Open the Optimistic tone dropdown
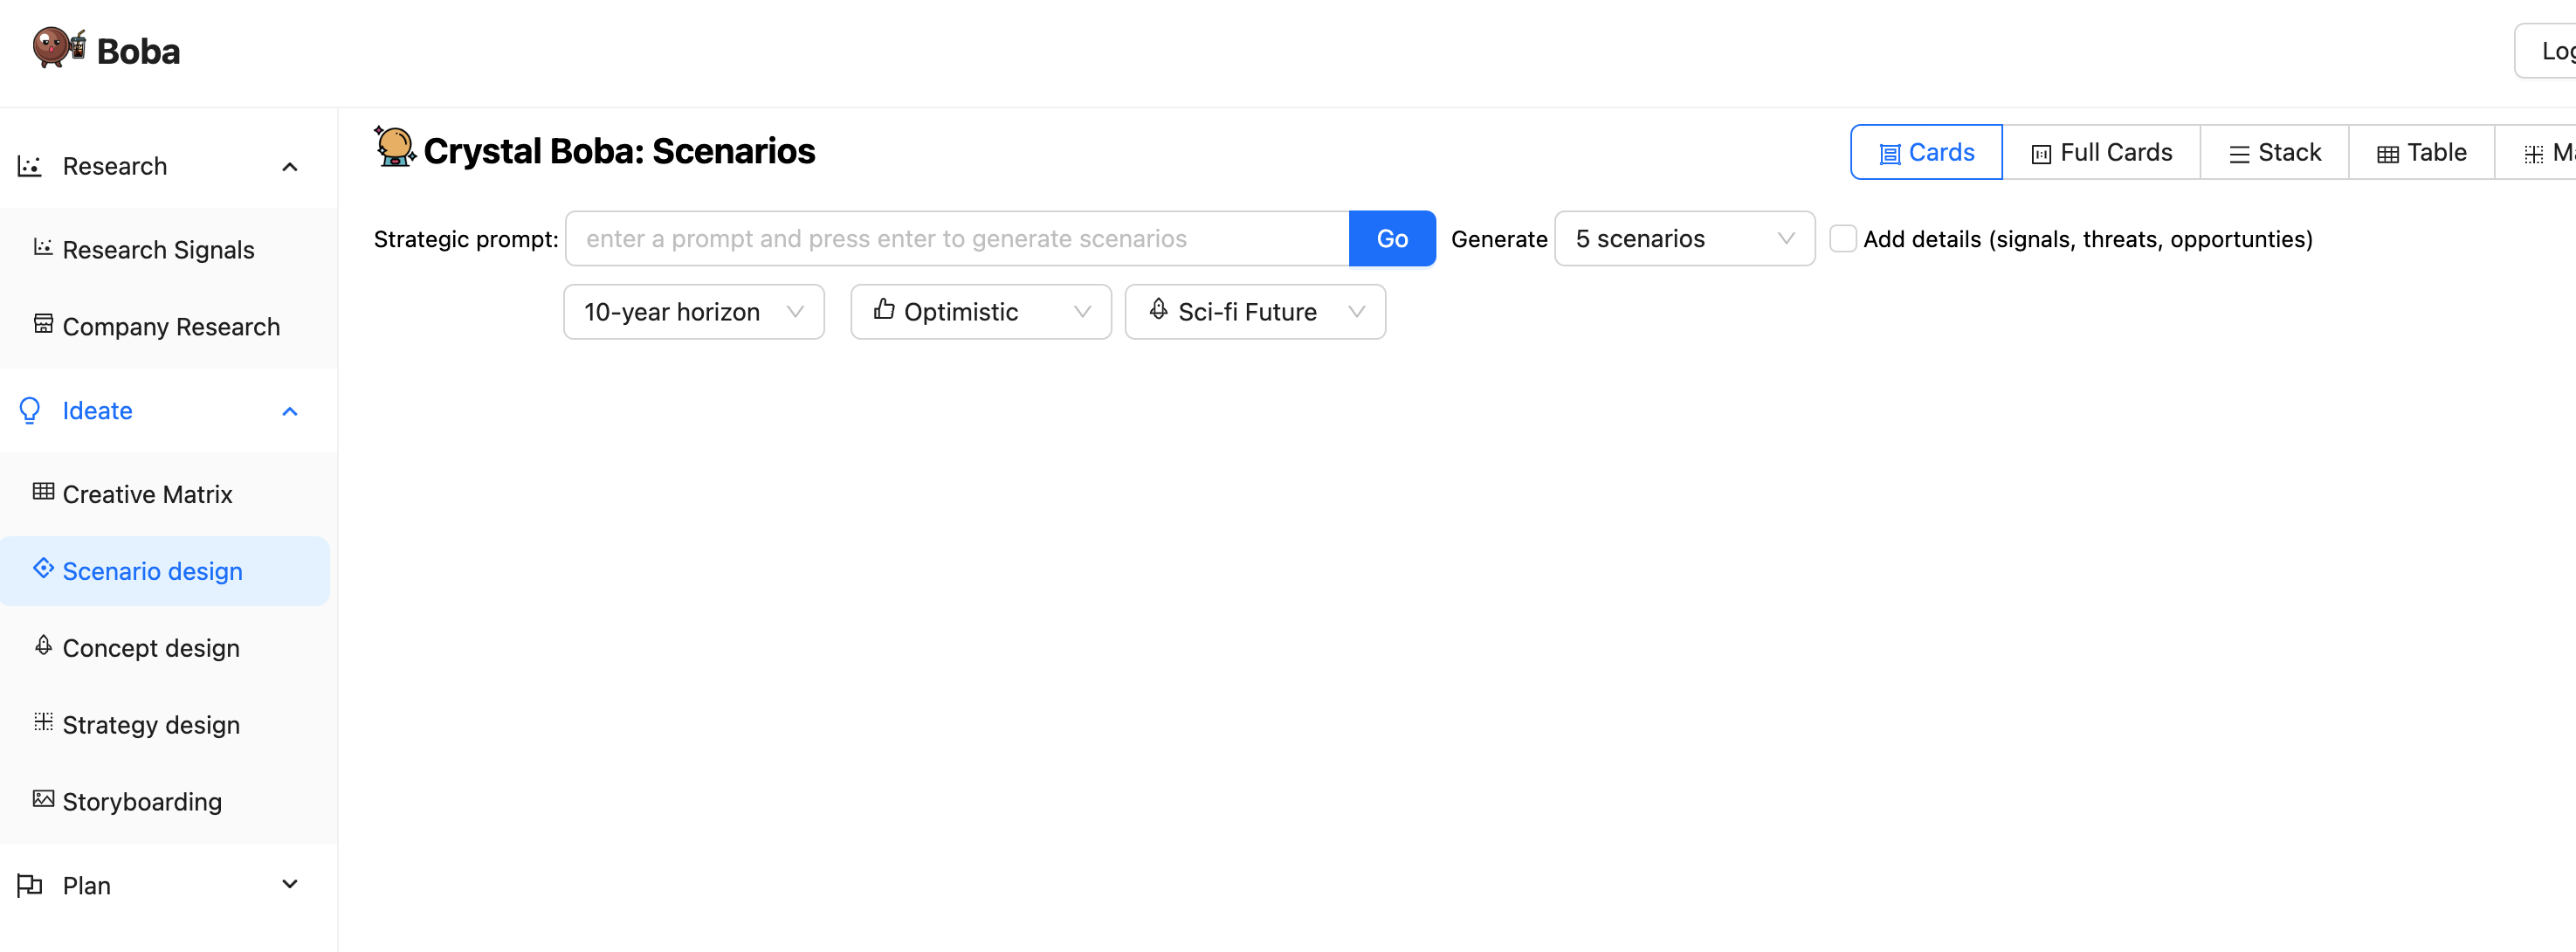 (x=980, y=312)
